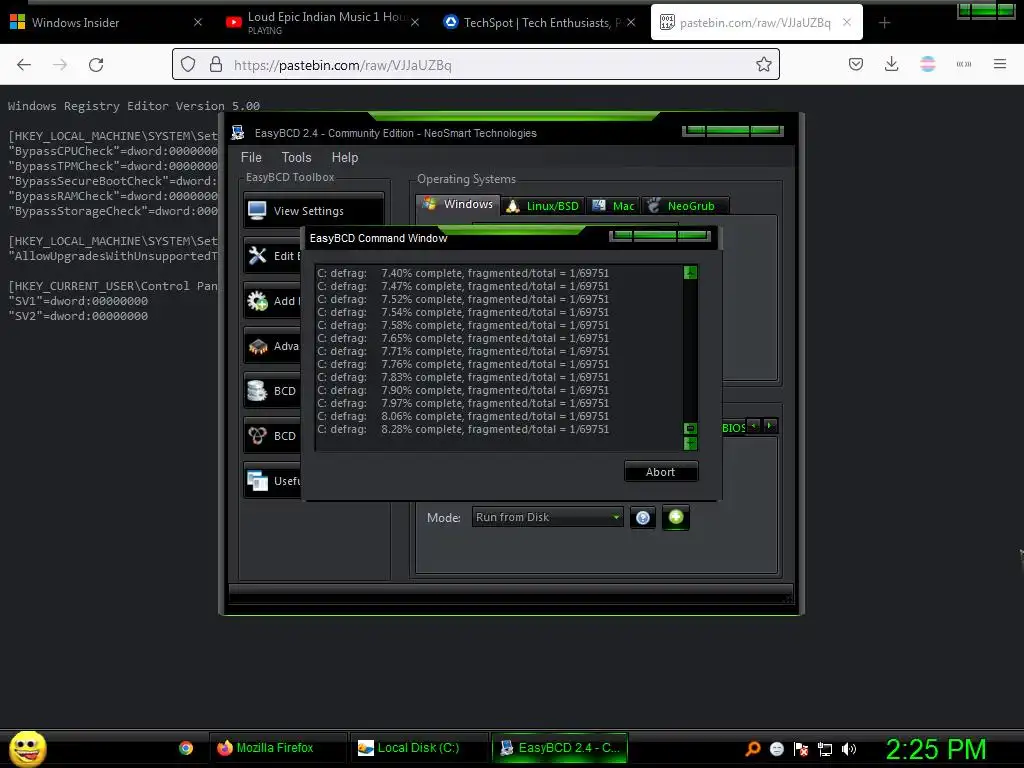
Task: Launch Chrome from the taskbar
Action: 186,748
